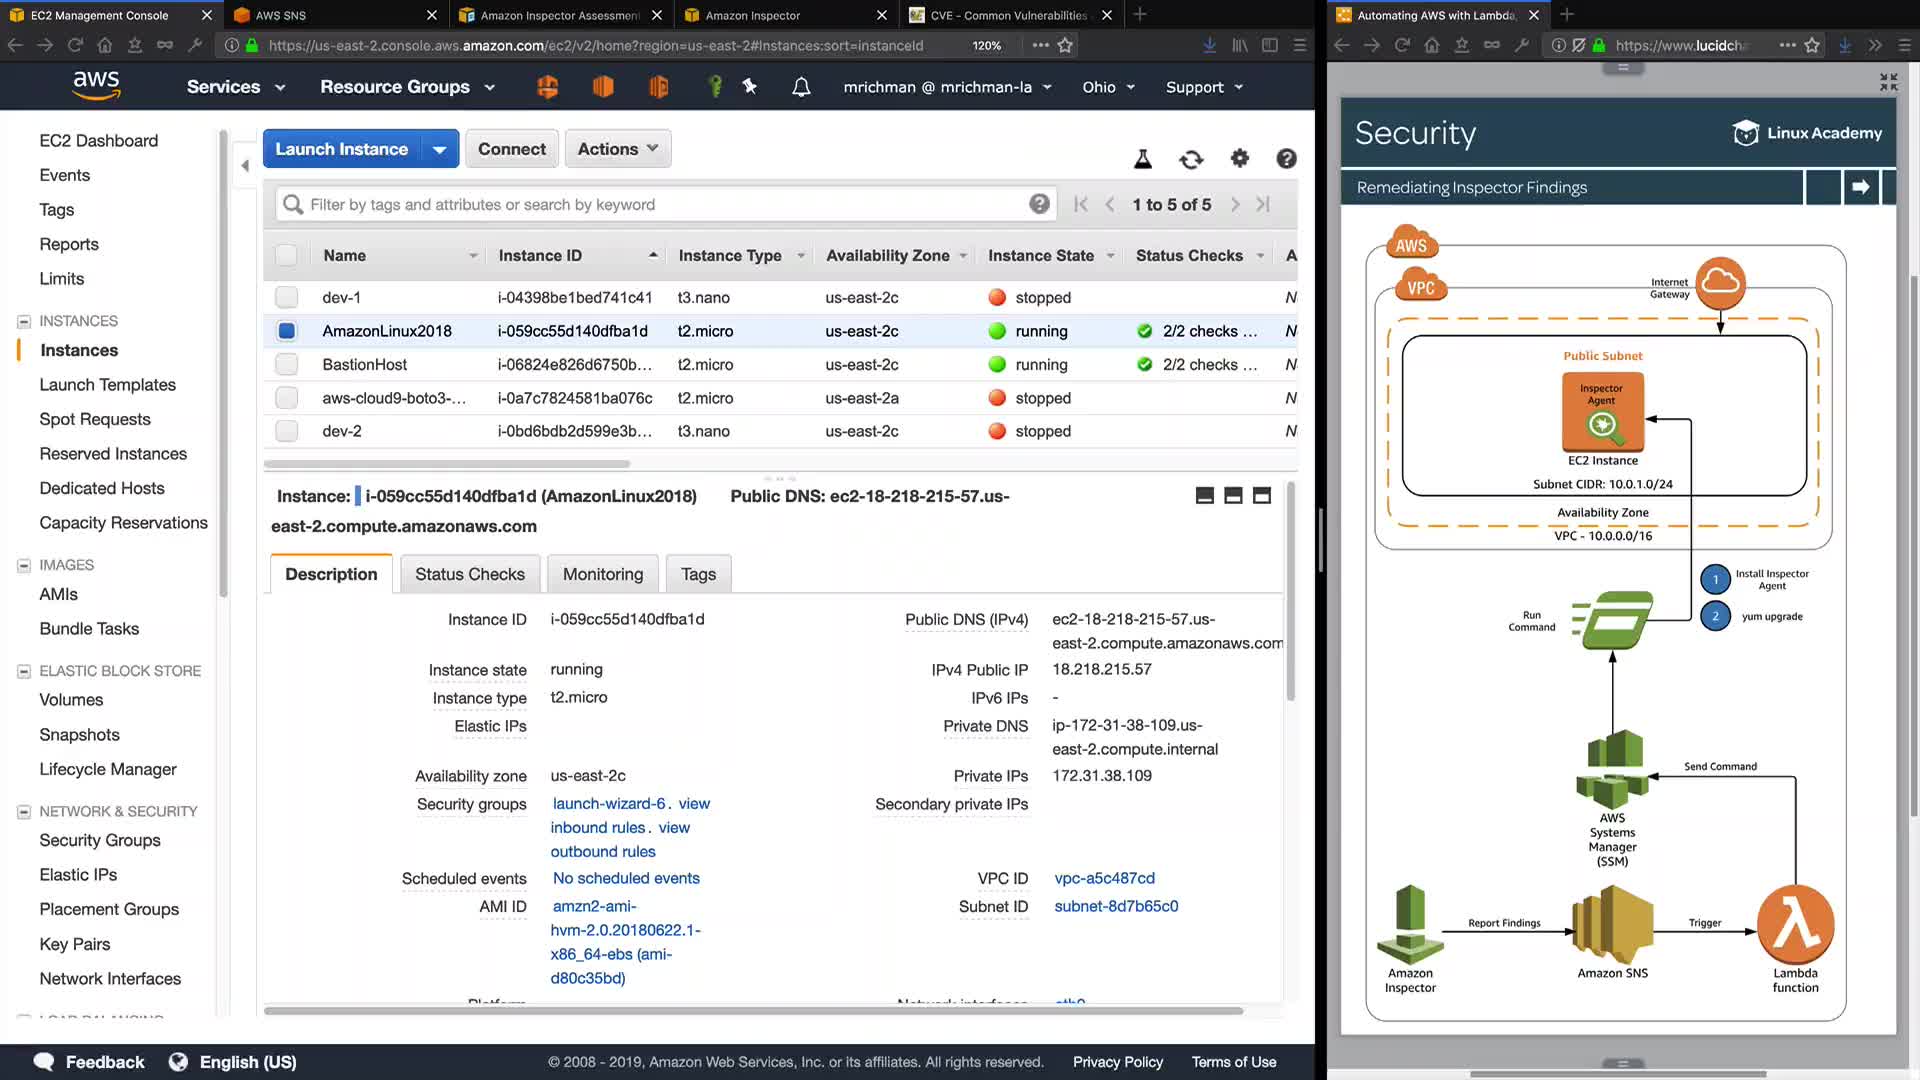This screenshot has width=1920, height=1080.
Task: Click the AWS logo home icon
Action: tap(96, 86)
